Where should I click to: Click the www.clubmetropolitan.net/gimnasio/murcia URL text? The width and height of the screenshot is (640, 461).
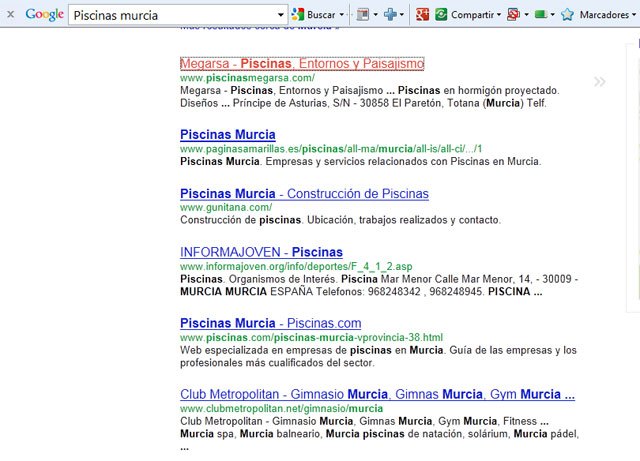[x=282, y=409]
